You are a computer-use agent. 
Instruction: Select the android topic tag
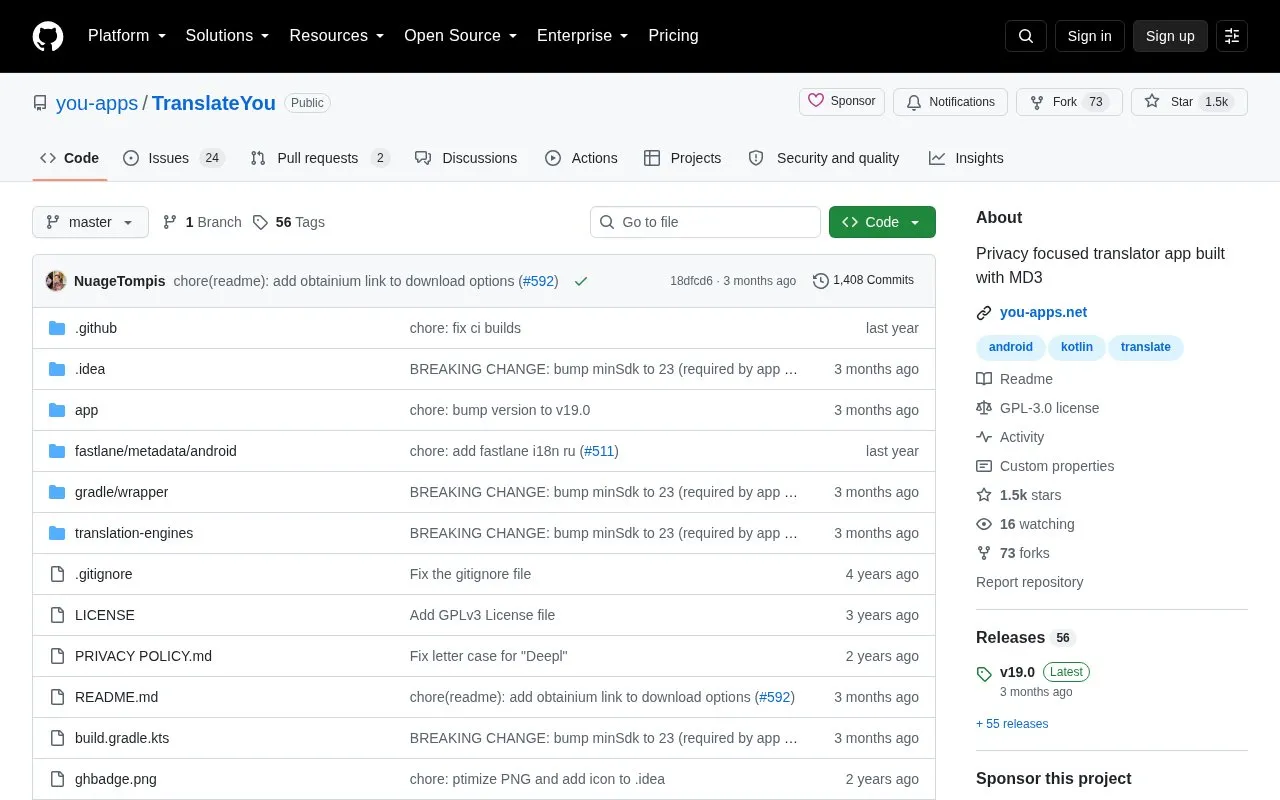coord(1011,347)
